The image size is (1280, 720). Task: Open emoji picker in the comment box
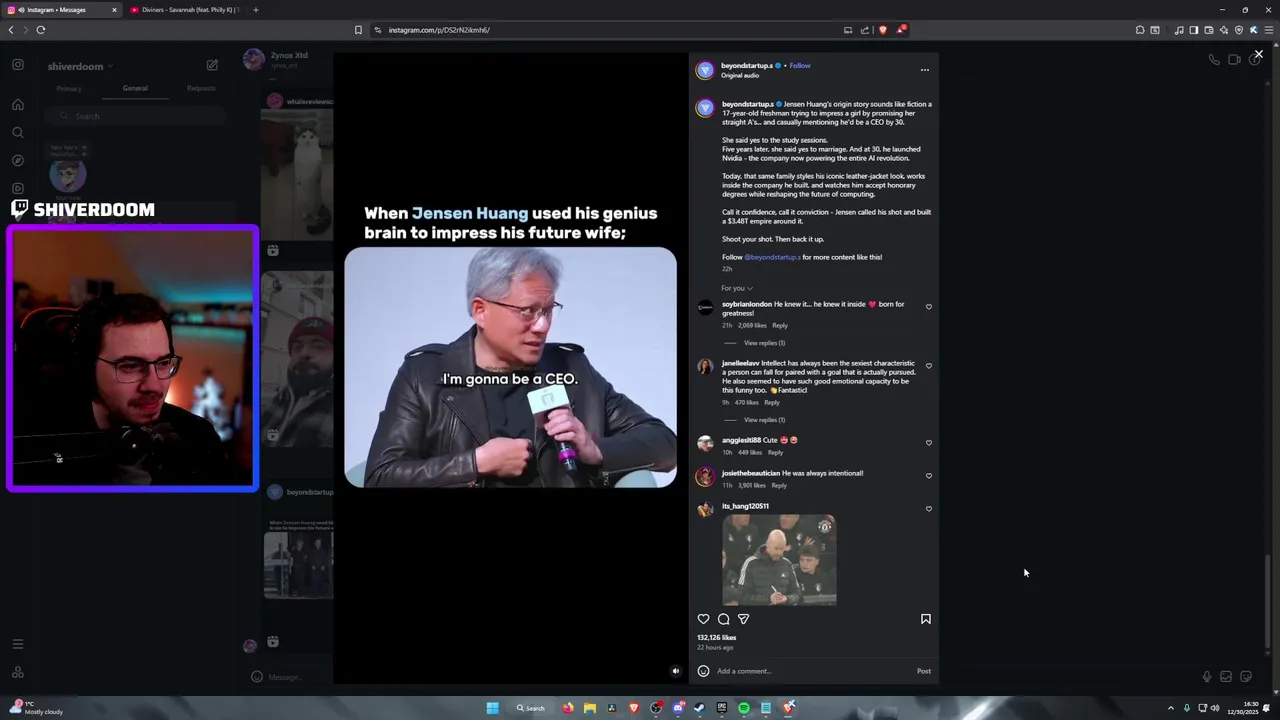coord(703,671)
